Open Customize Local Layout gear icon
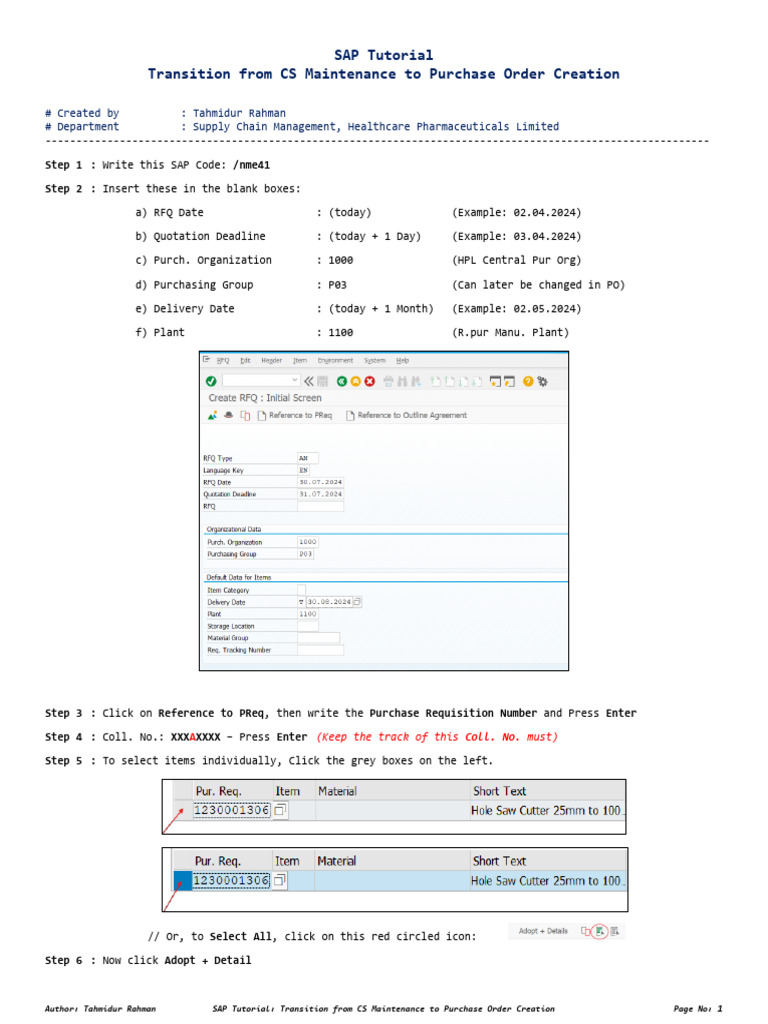The image size is (768, 1024). 542,381
